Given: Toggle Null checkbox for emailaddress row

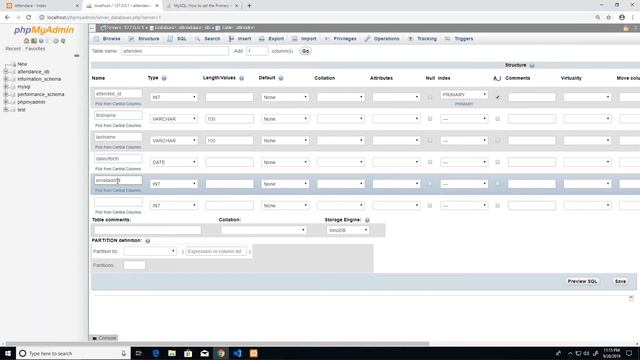Looking at the screenshot, I should point(430,184).
